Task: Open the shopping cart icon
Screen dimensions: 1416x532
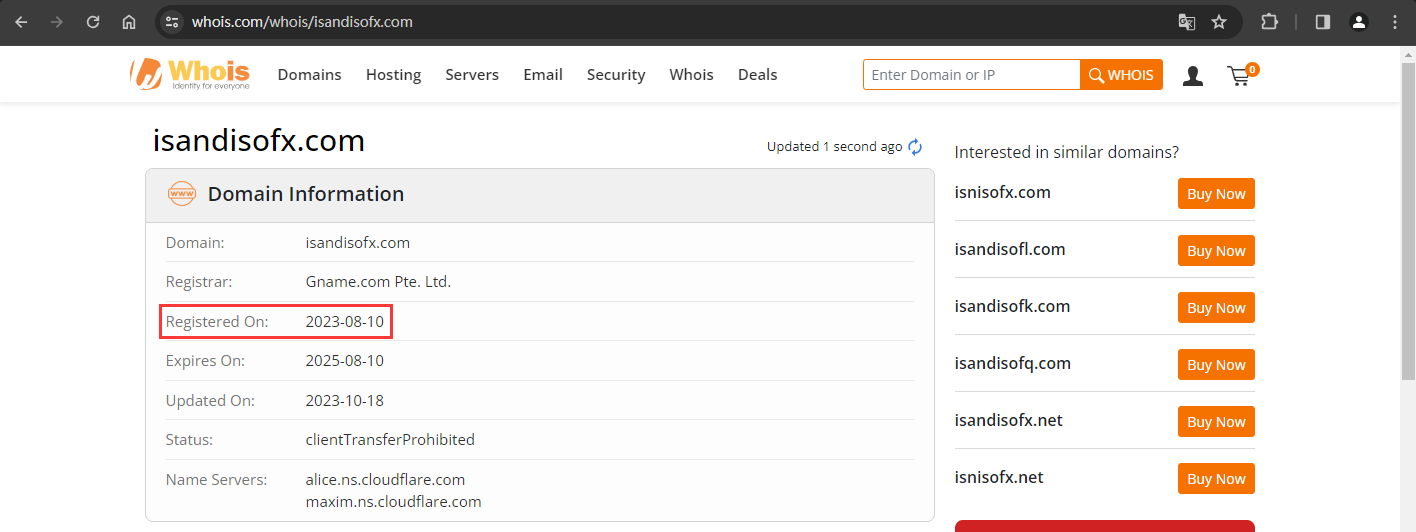Action: 1241,75
